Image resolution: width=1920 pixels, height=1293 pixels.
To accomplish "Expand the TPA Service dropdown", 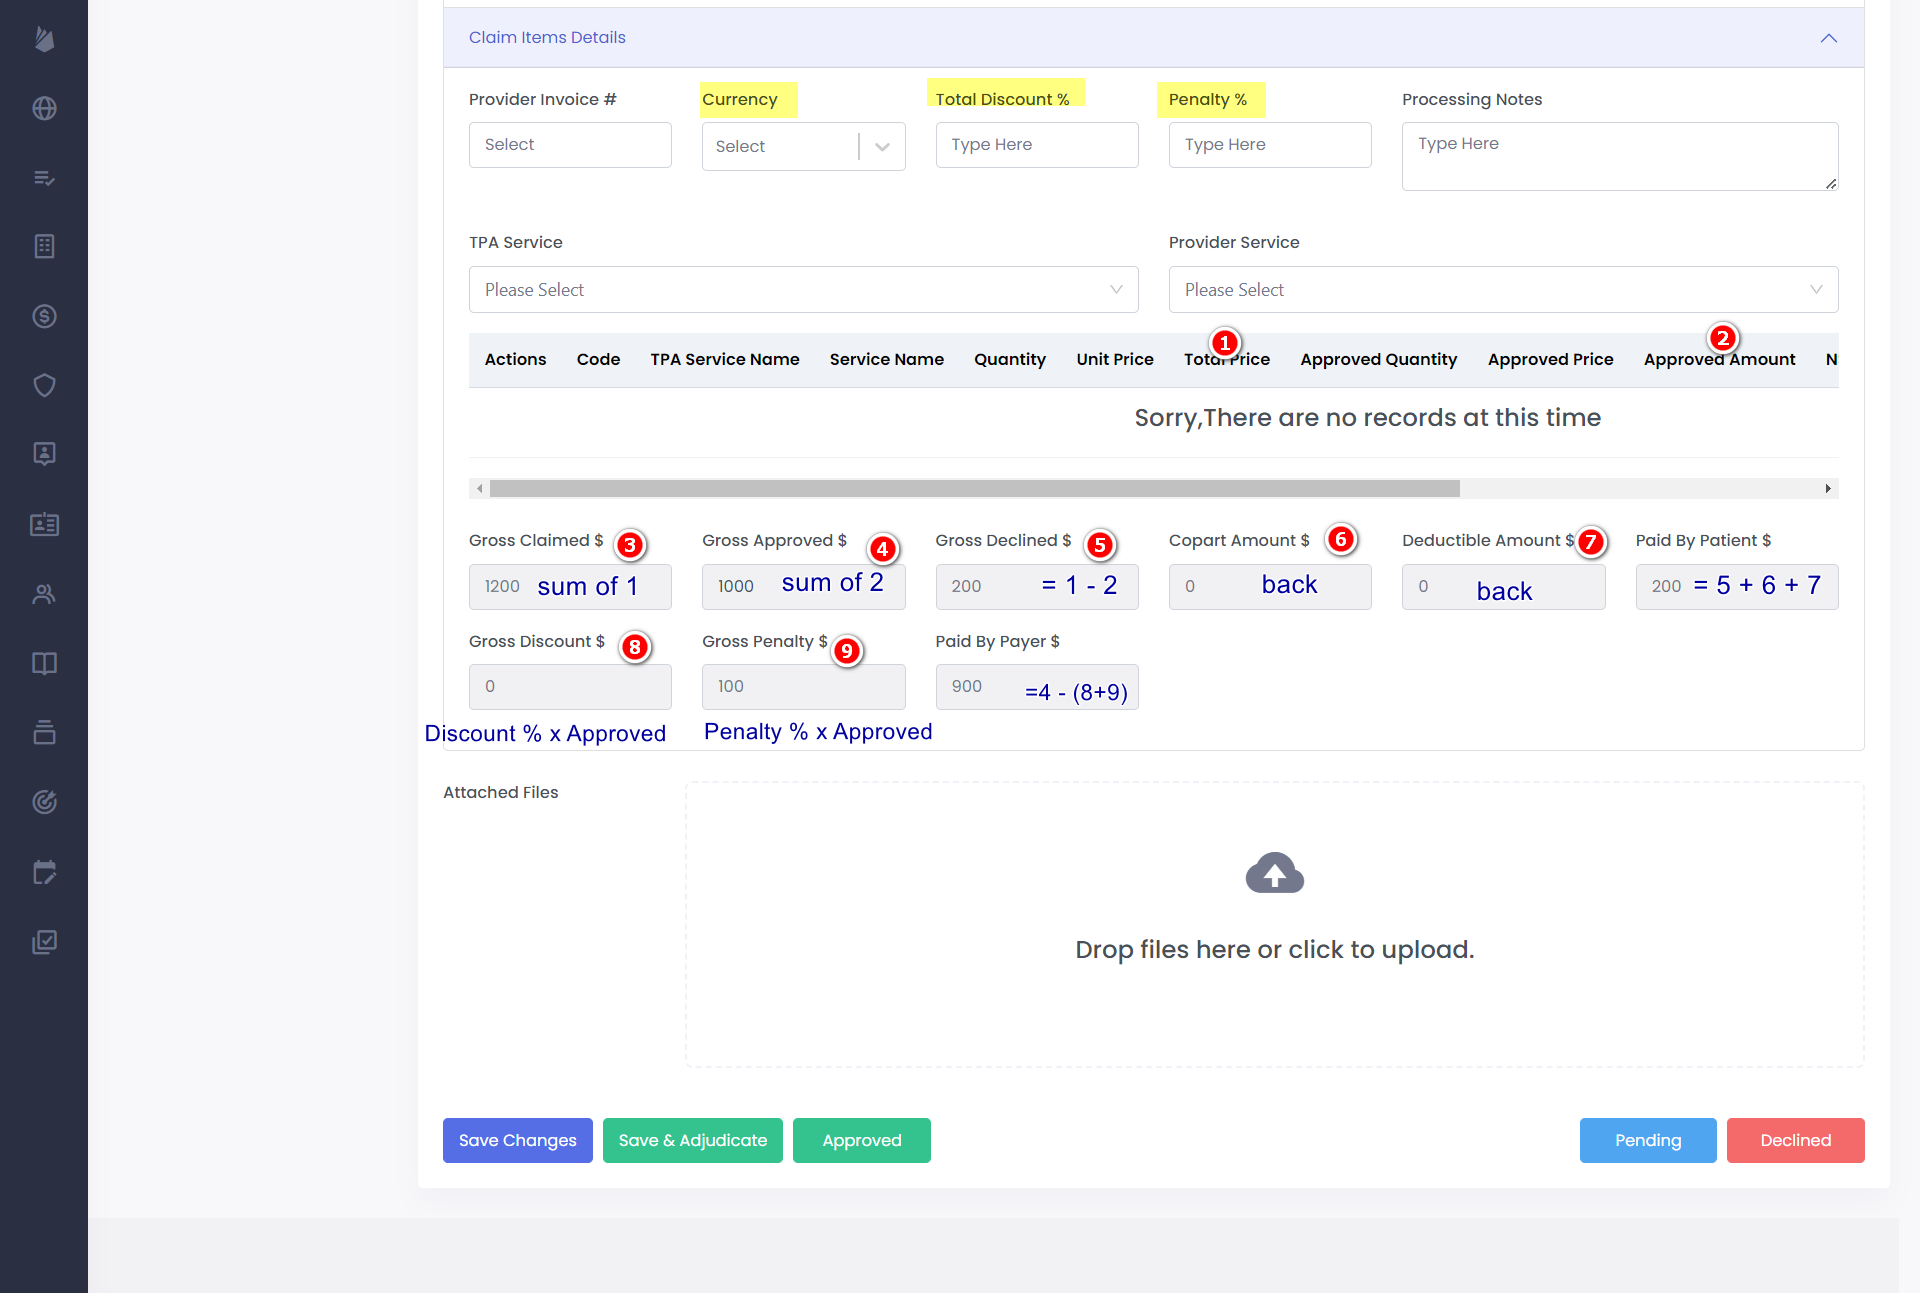I will click(803, 289).
